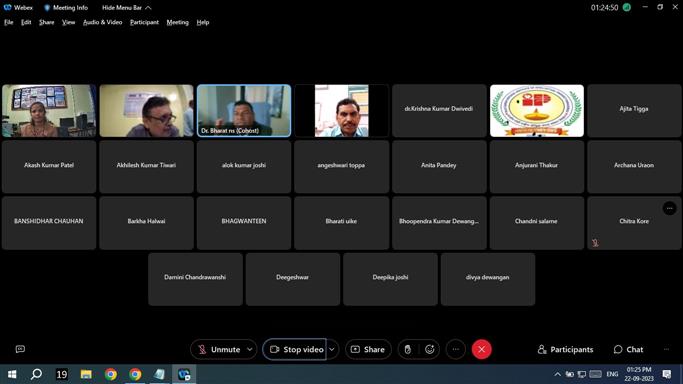Open the Participants panel

point(565,350)
